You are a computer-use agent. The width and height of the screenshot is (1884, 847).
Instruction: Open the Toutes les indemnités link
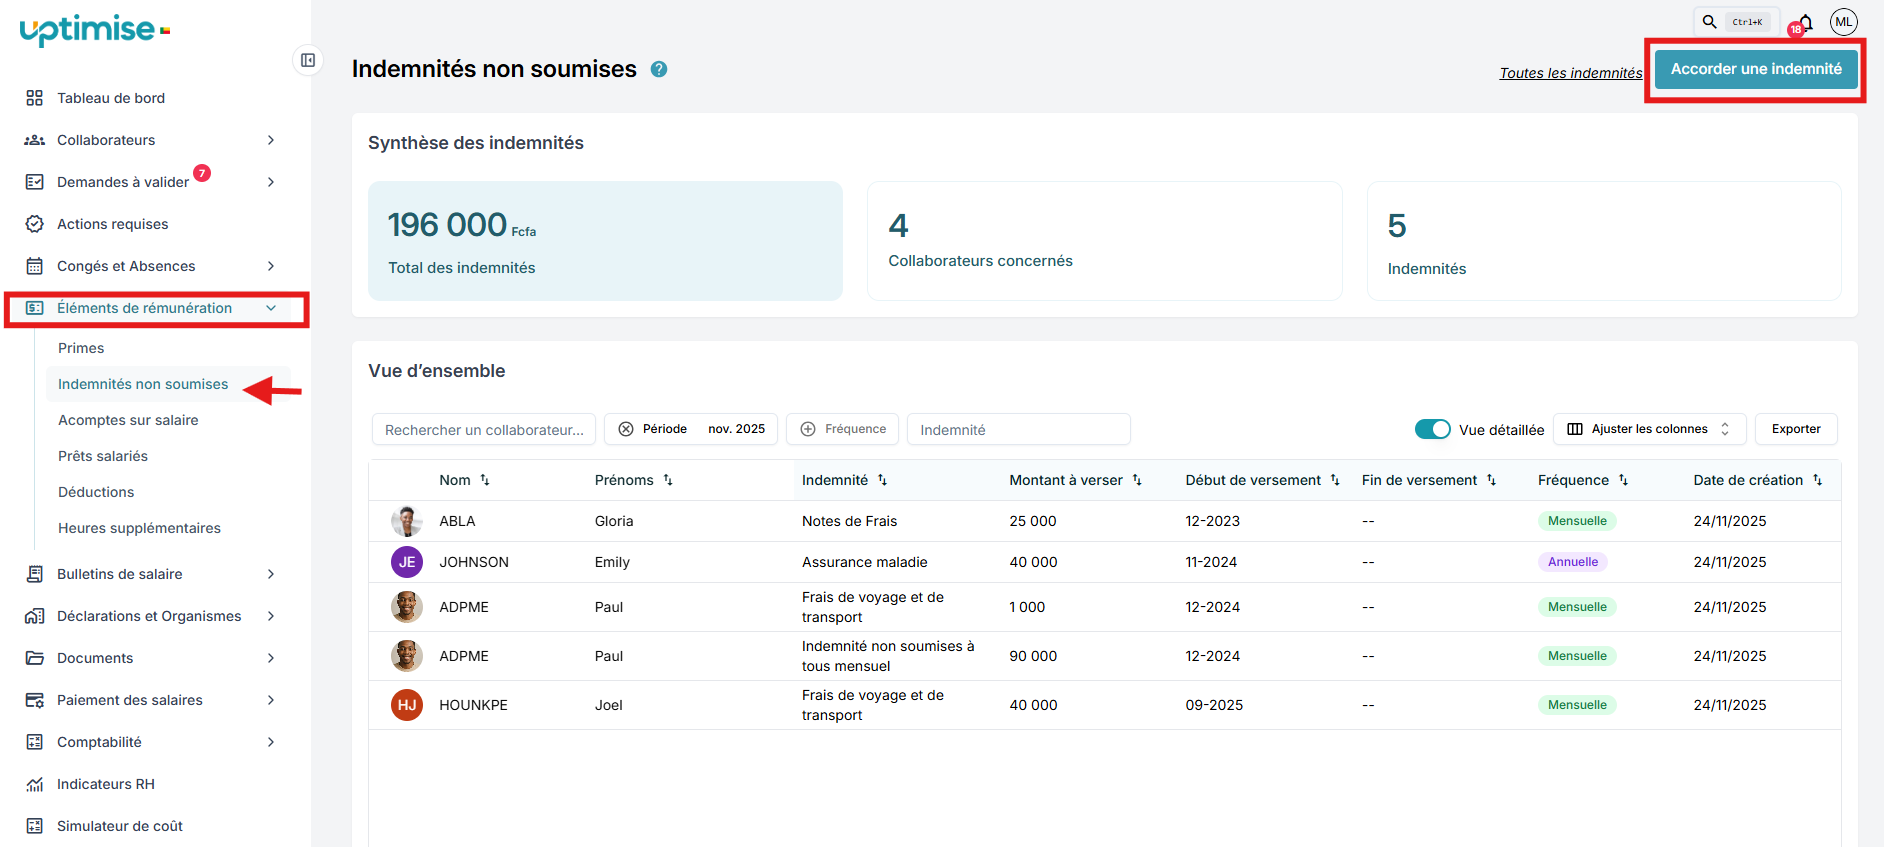(1570, 73)
